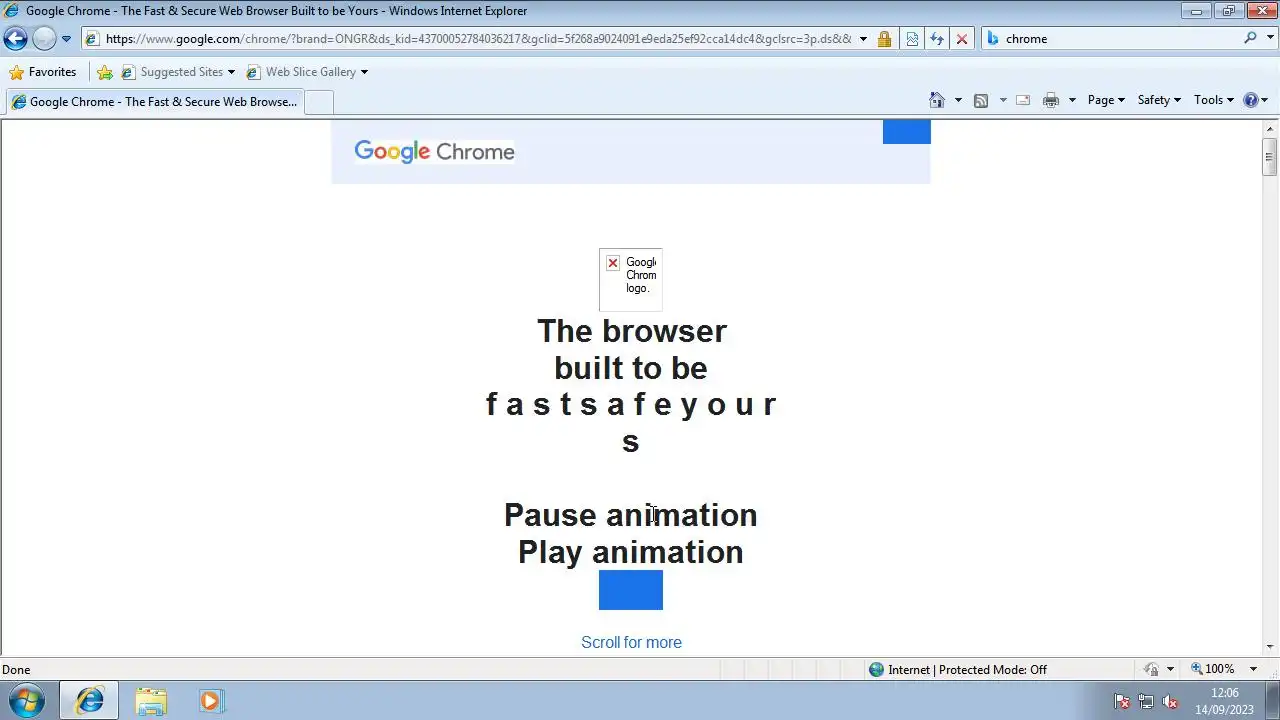Run search with the magnifier icon
The height and width of the screenshot is (720, 1280).
(x=1250, y=38)
